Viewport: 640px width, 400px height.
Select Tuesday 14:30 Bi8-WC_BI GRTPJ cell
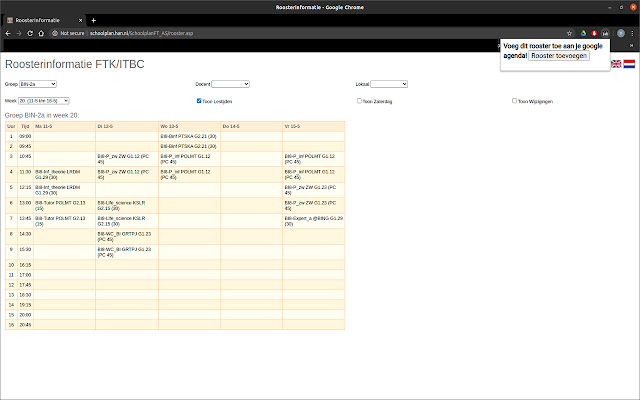[x=127, y=237]
